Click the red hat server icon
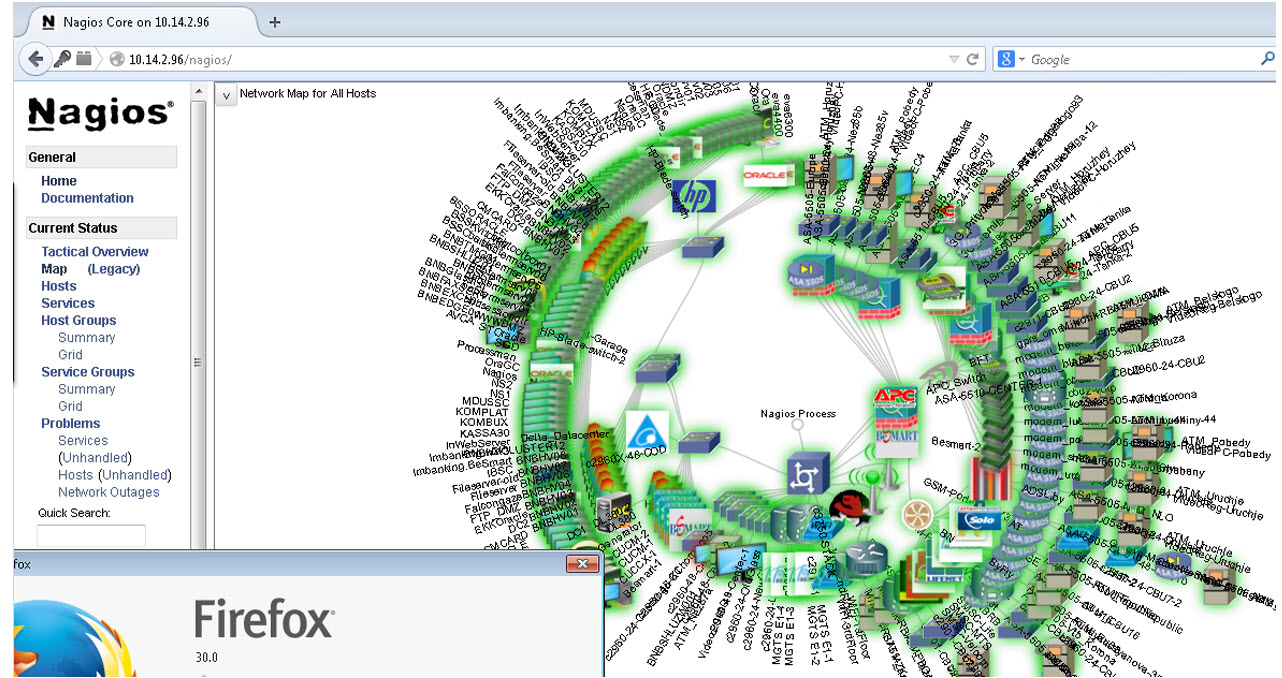The image size is (1282, 678). [847, 505]
